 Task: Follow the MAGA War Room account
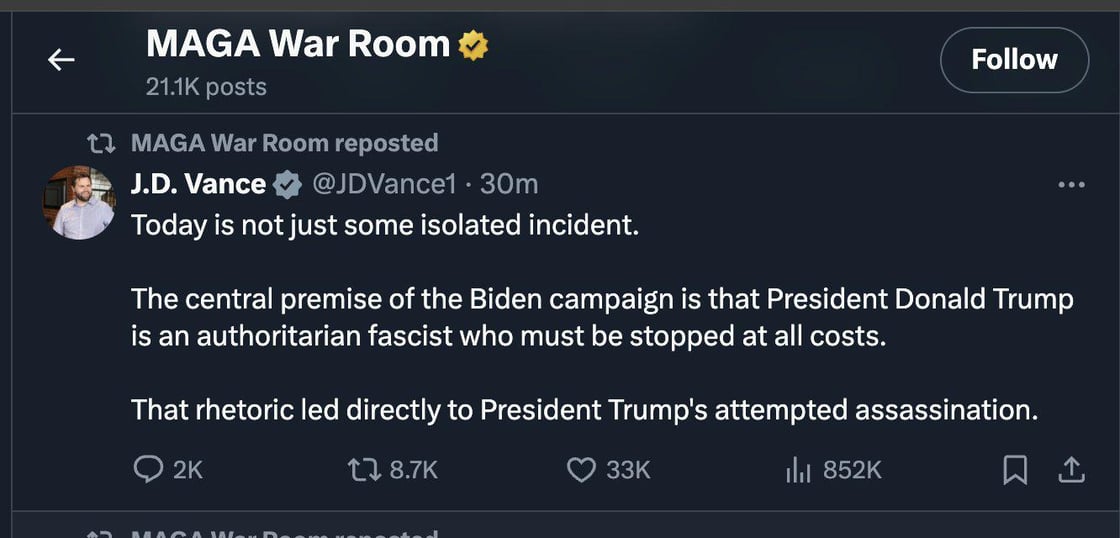click(x=1014, y=60)
